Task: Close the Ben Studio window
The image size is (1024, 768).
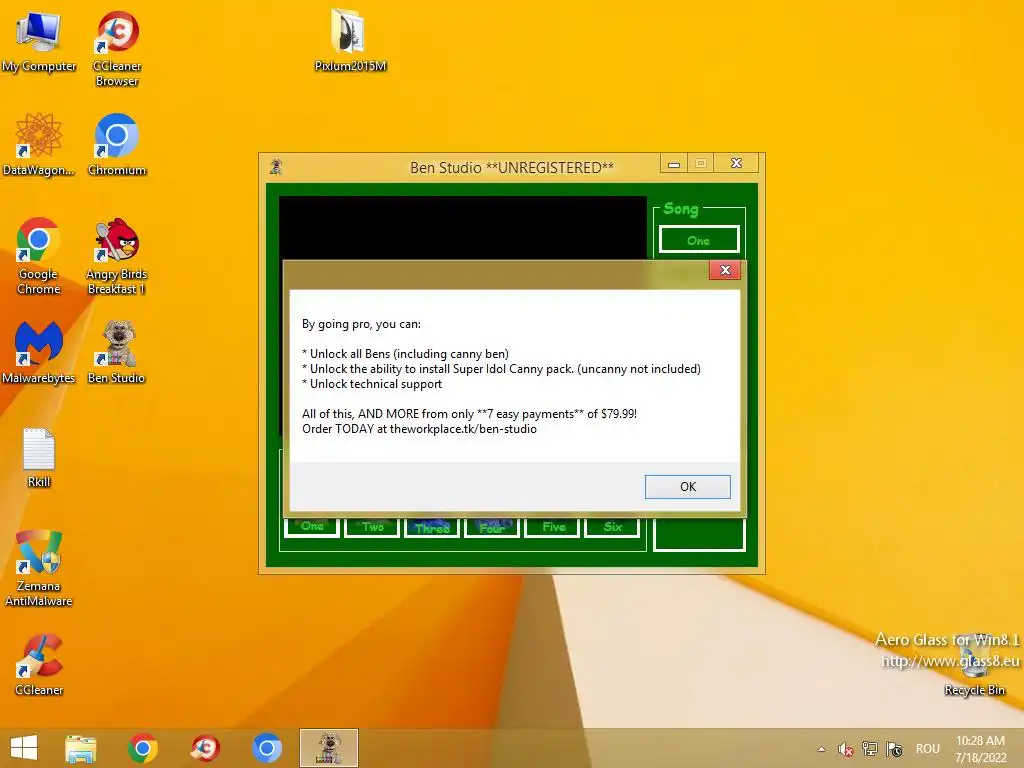Action: (736, 163)
